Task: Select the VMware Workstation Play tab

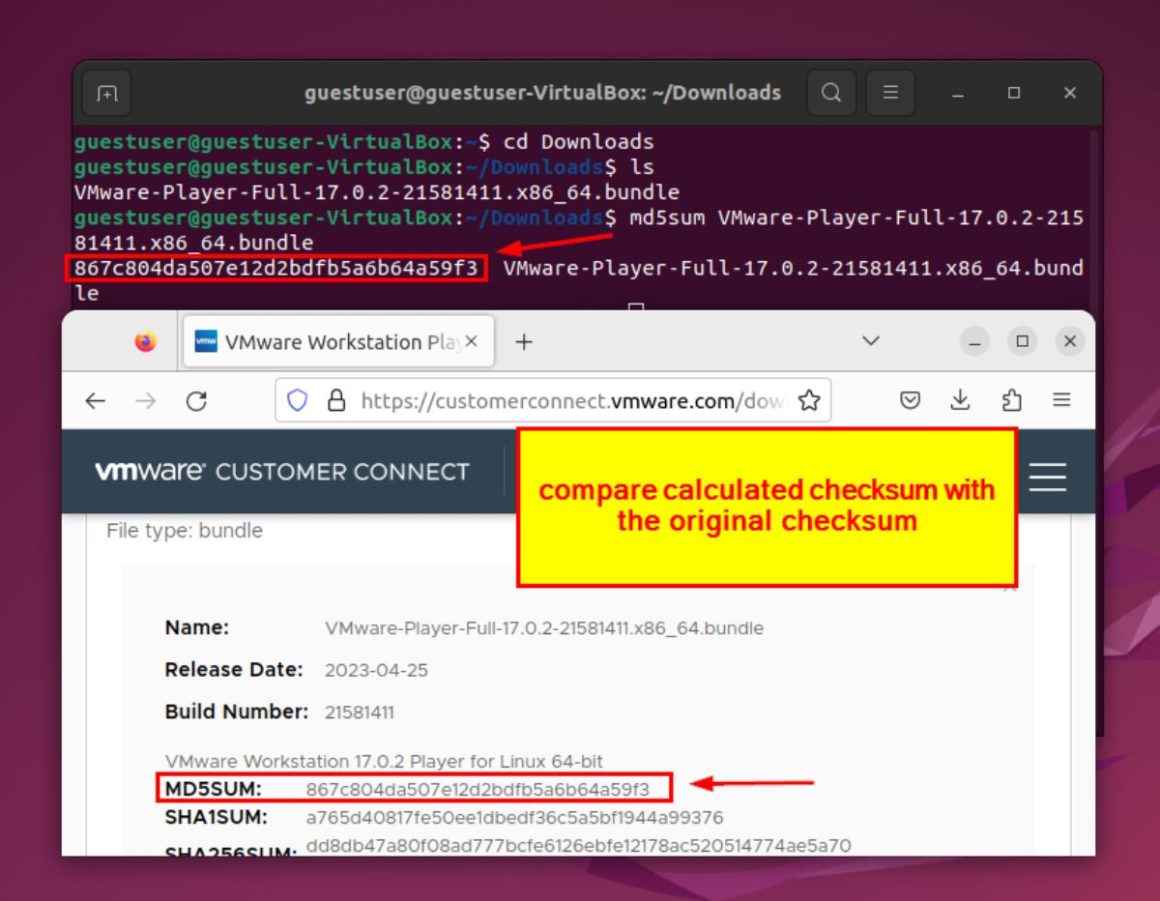Action: (330, 341)
